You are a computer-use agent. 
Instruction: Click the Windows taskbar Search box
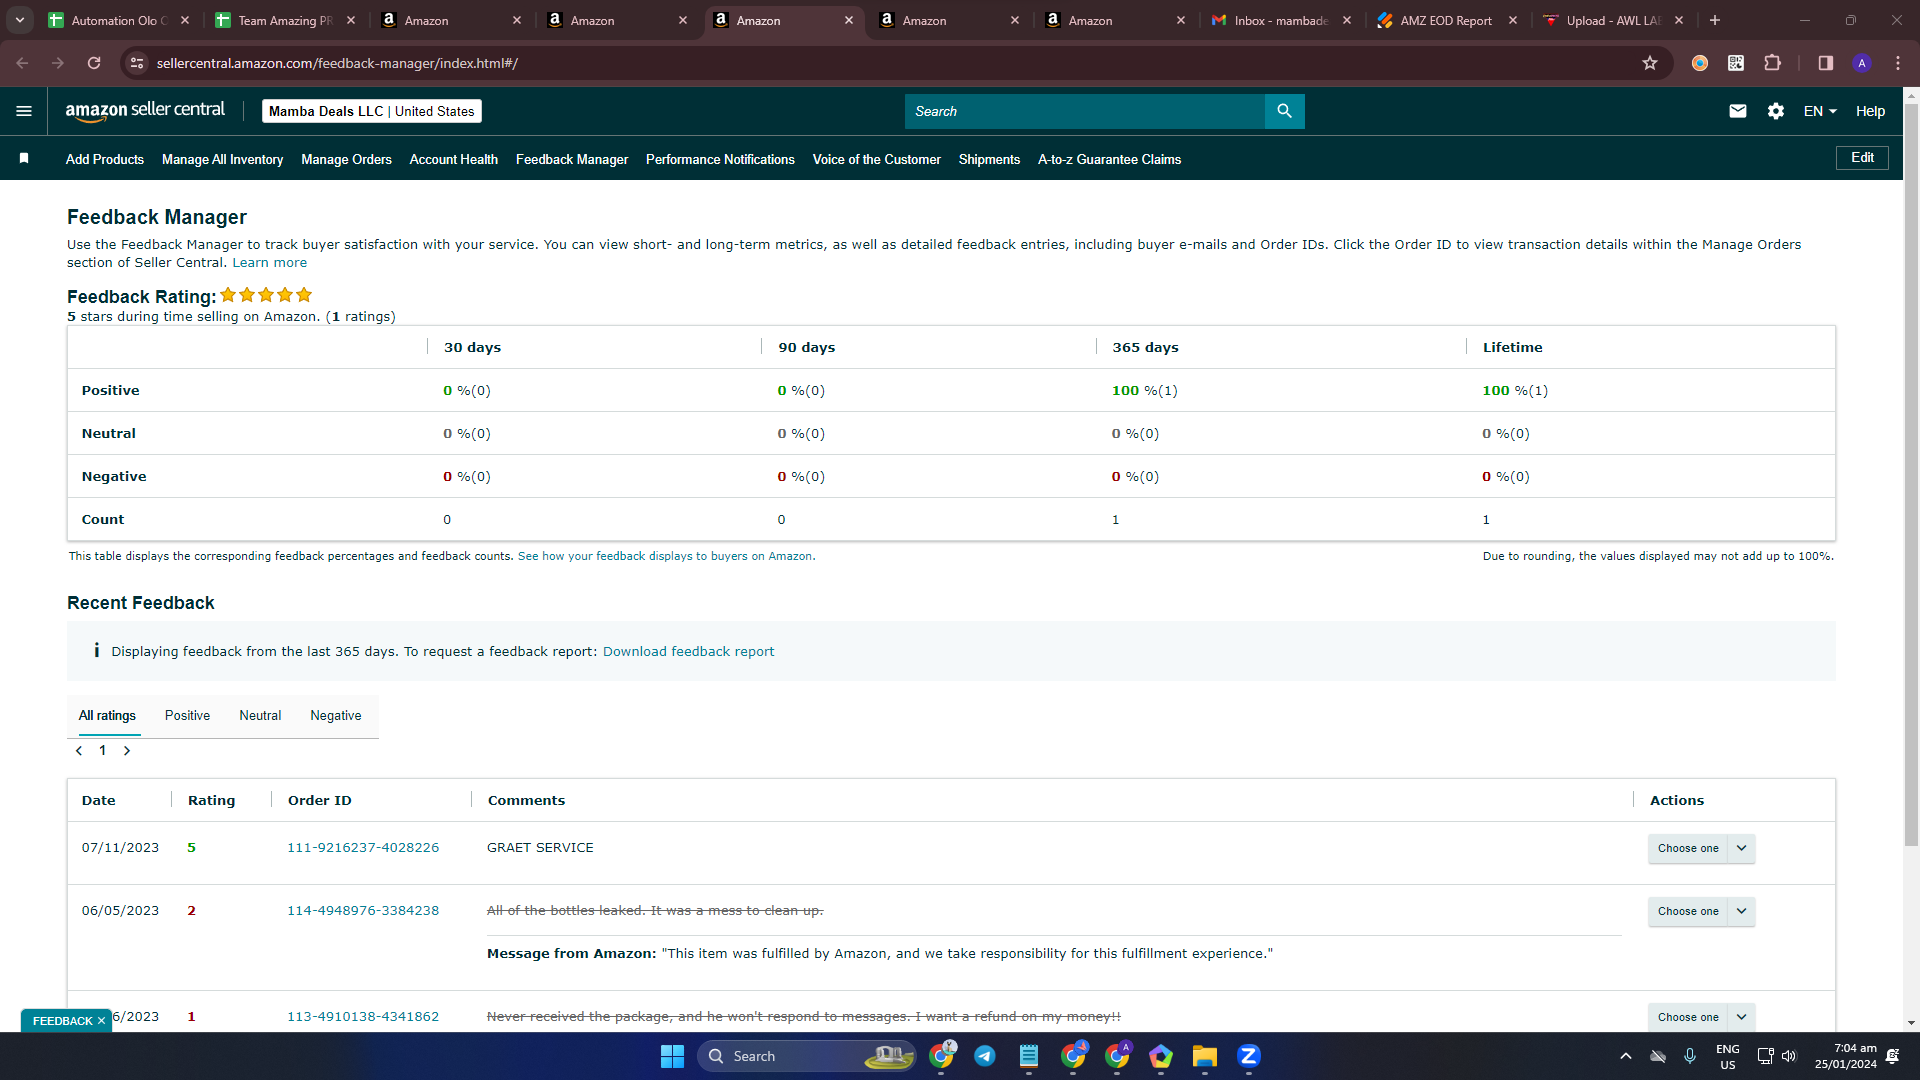pos(806,1056)
